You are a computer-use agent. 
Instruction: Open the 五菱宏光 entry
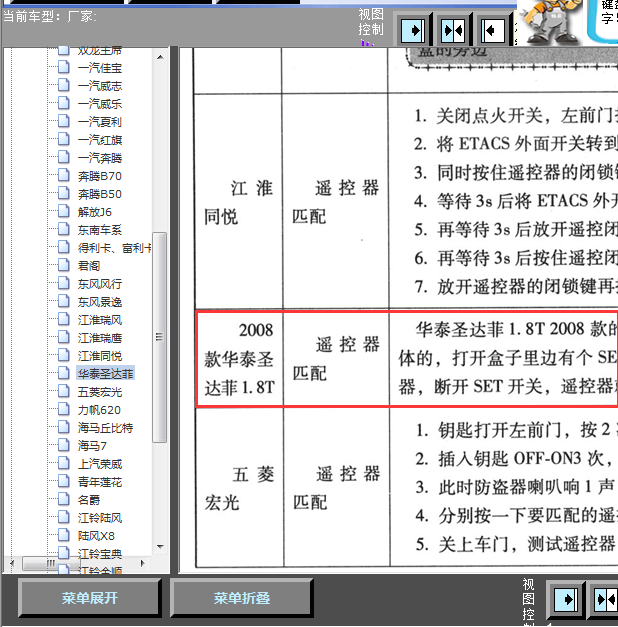[100, 392]
